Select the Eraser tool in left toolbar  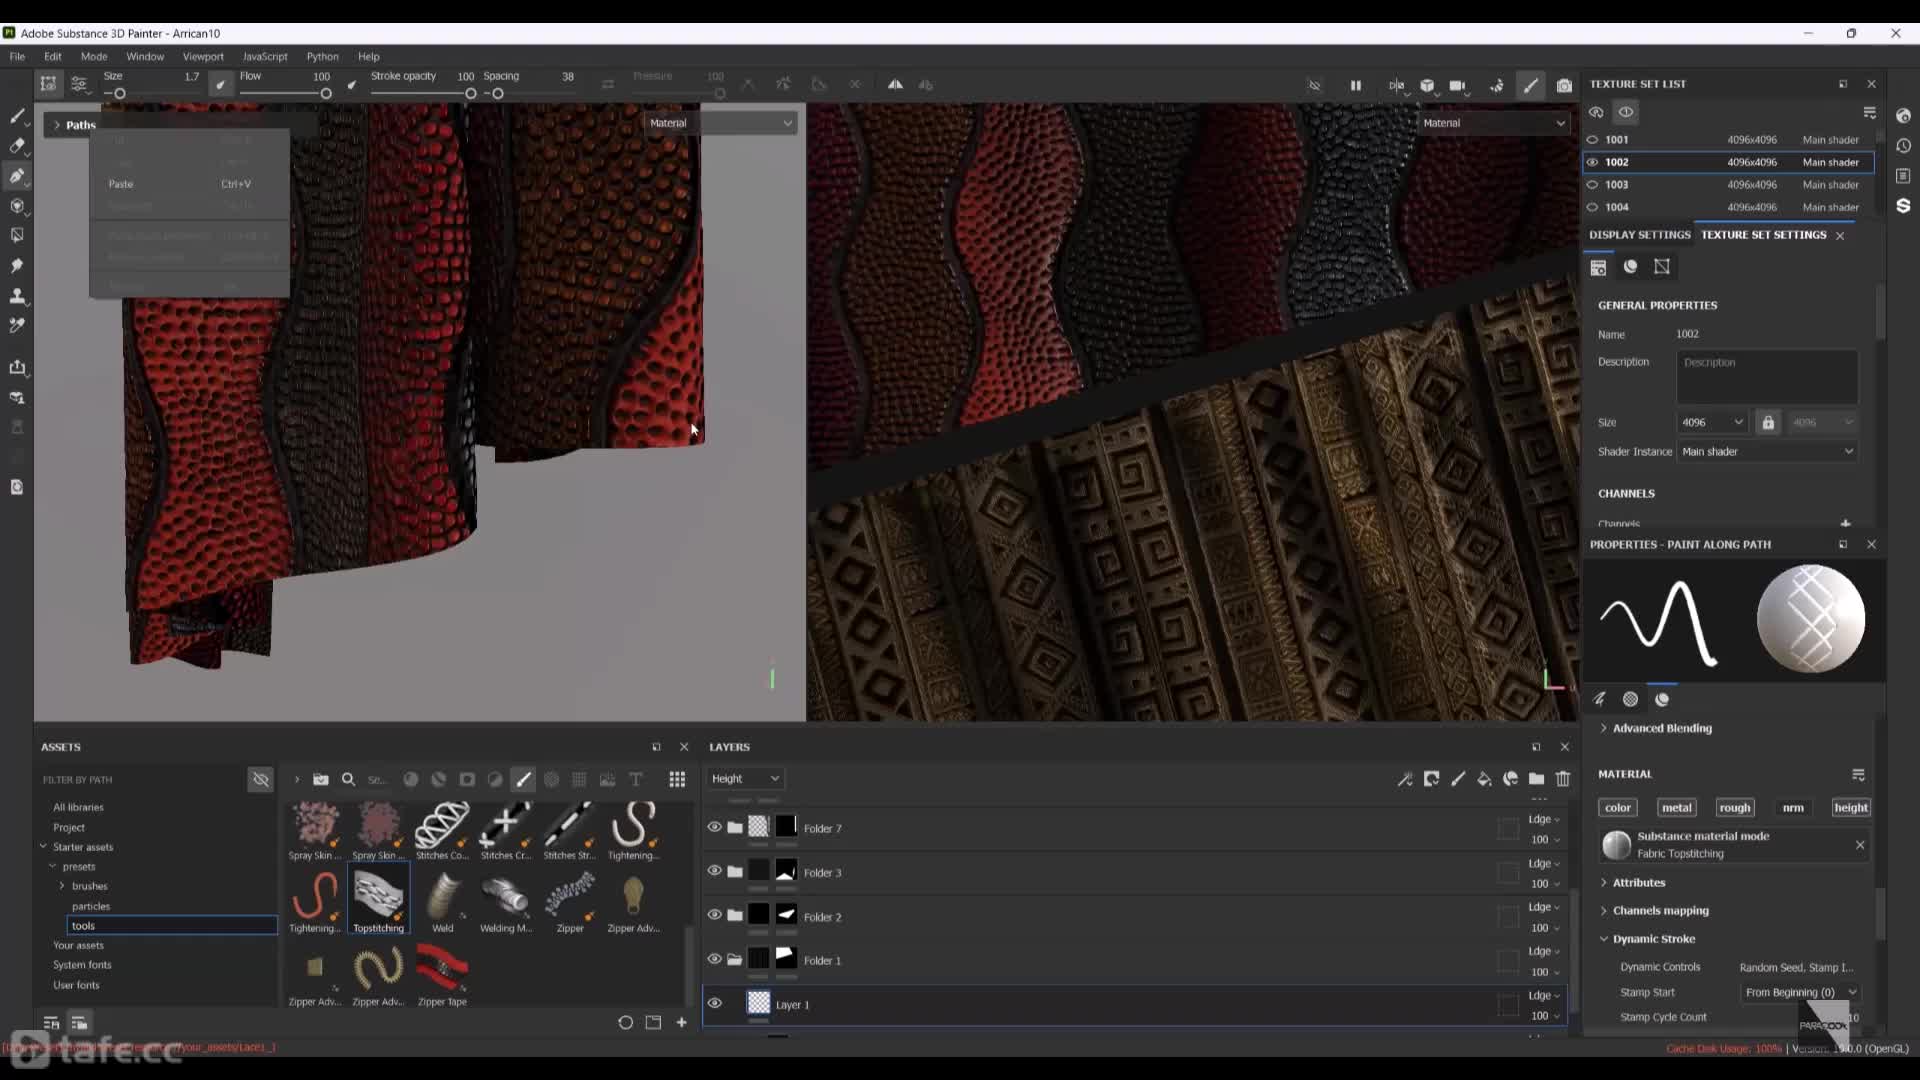tap(17, 146)
